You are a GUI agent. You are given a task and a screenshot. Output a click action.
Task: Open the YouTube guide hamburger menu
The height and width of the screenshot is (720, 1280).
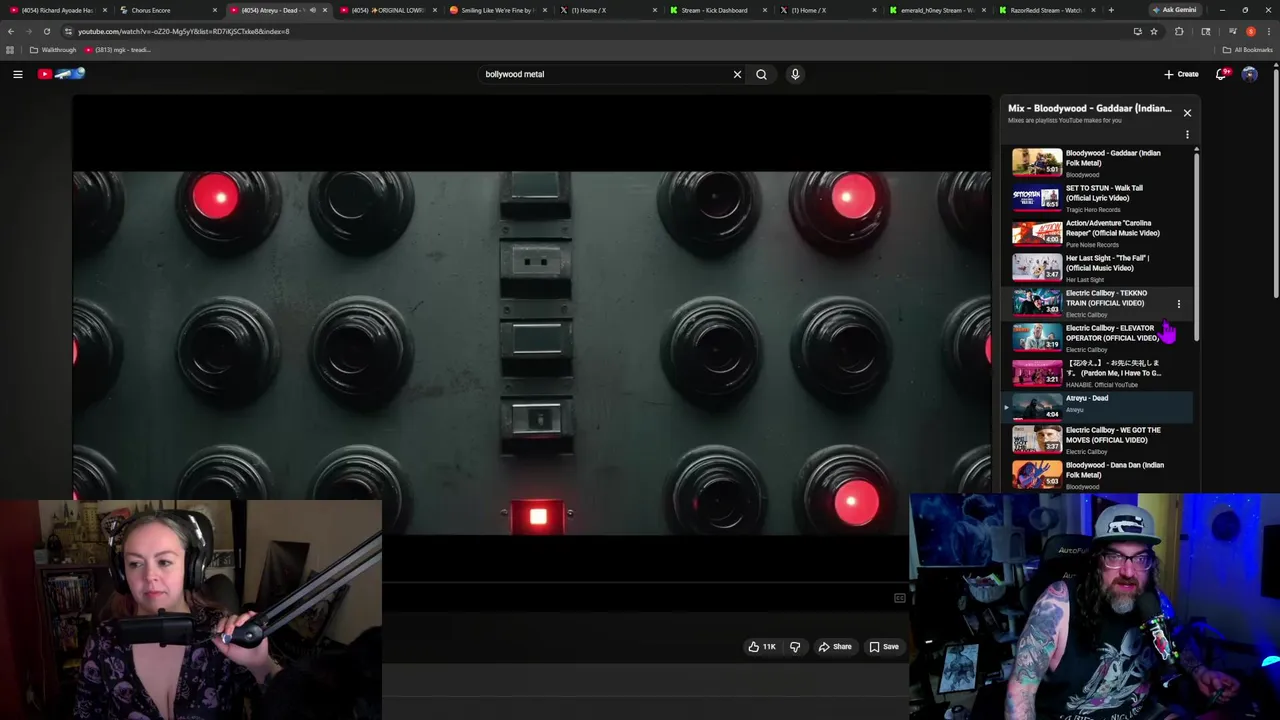(x=18, y=74)
